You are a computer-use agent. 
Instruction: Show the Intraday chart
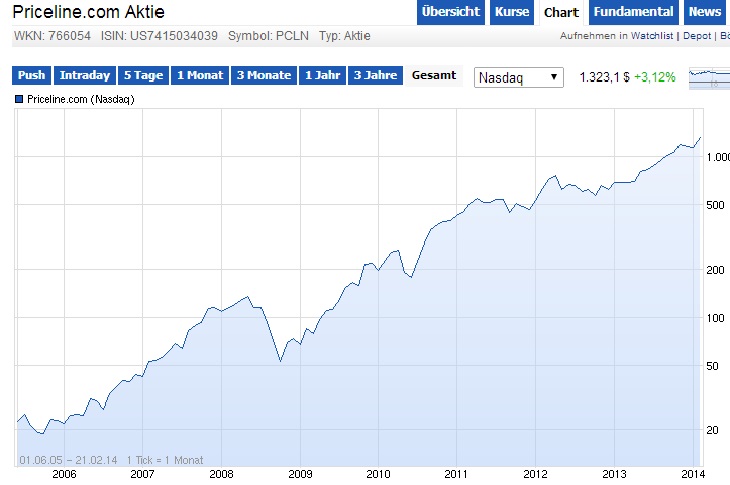click(x=84, y=75)
